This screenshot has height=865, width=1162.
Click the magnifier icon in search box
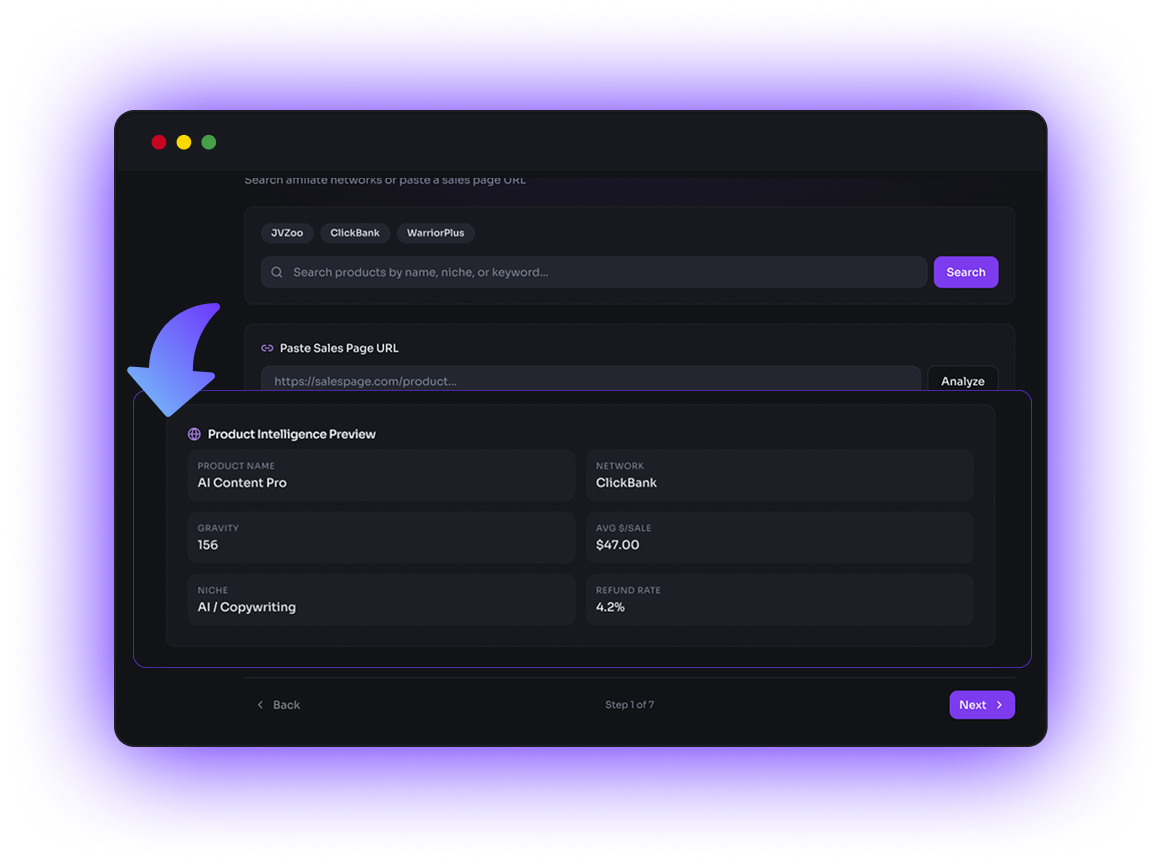click(x=276, y=272)
